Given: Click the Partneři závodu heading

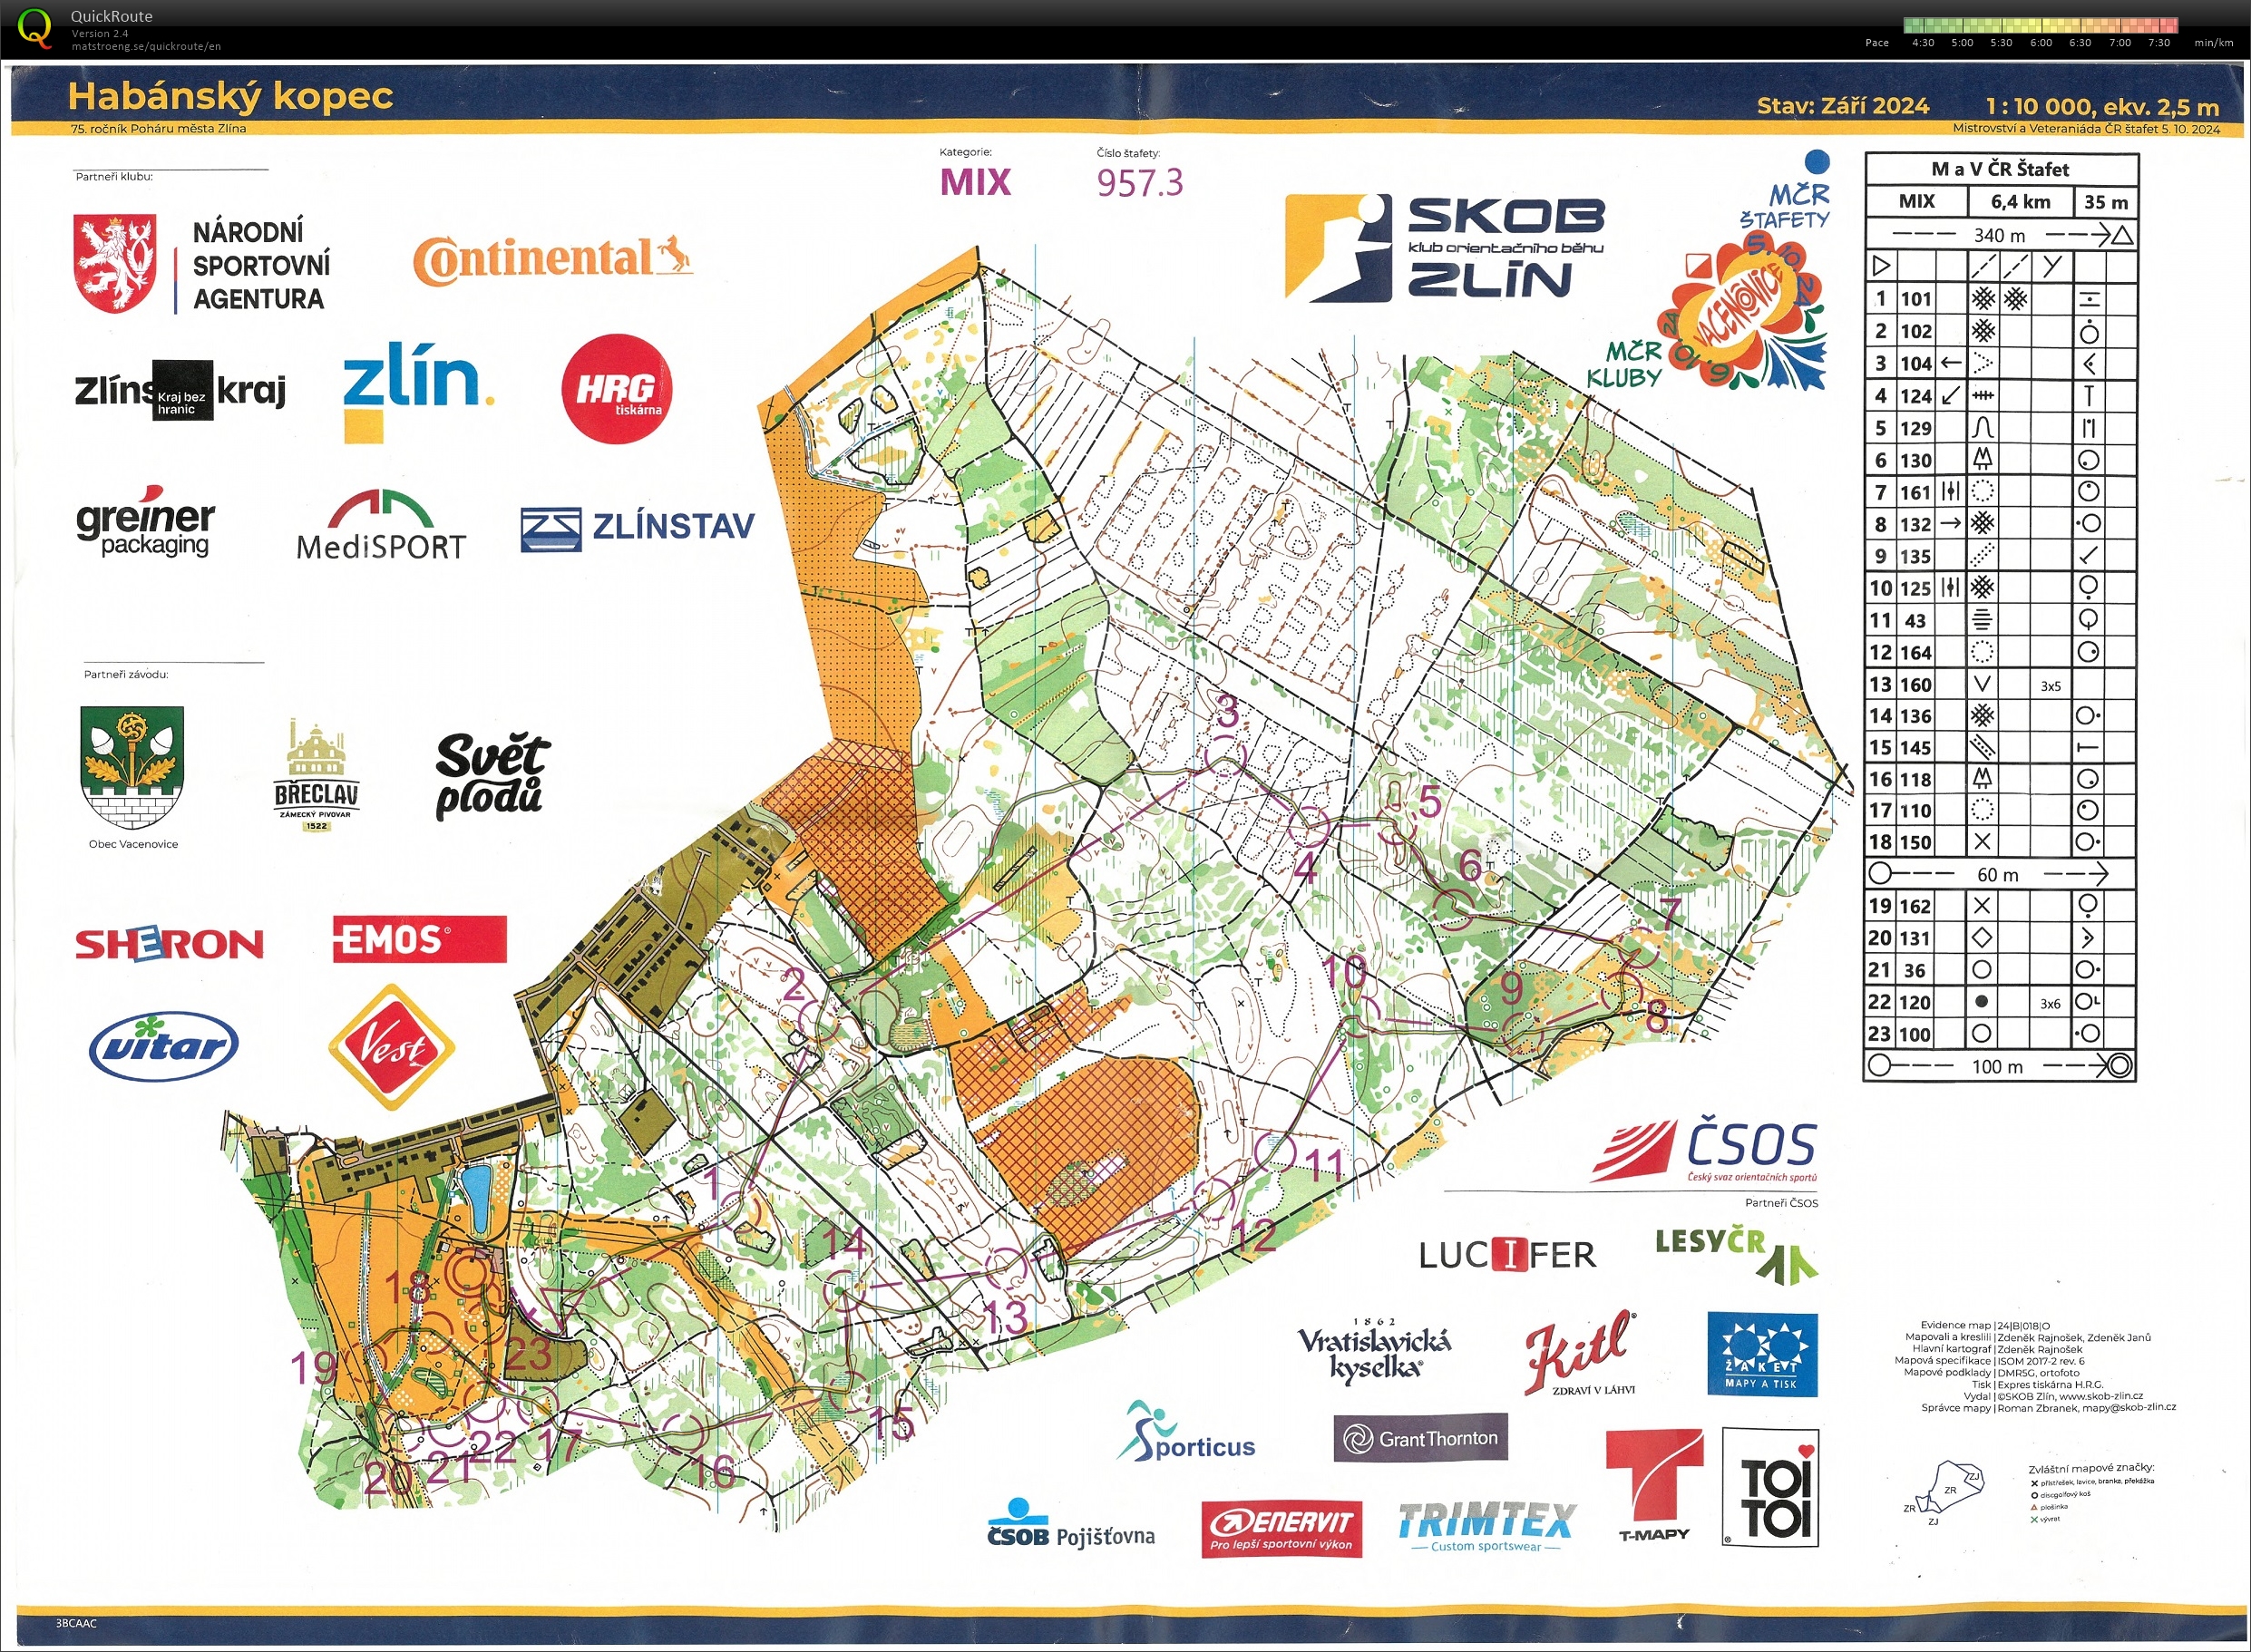Looking at the screenshot, I should point(126,675).
